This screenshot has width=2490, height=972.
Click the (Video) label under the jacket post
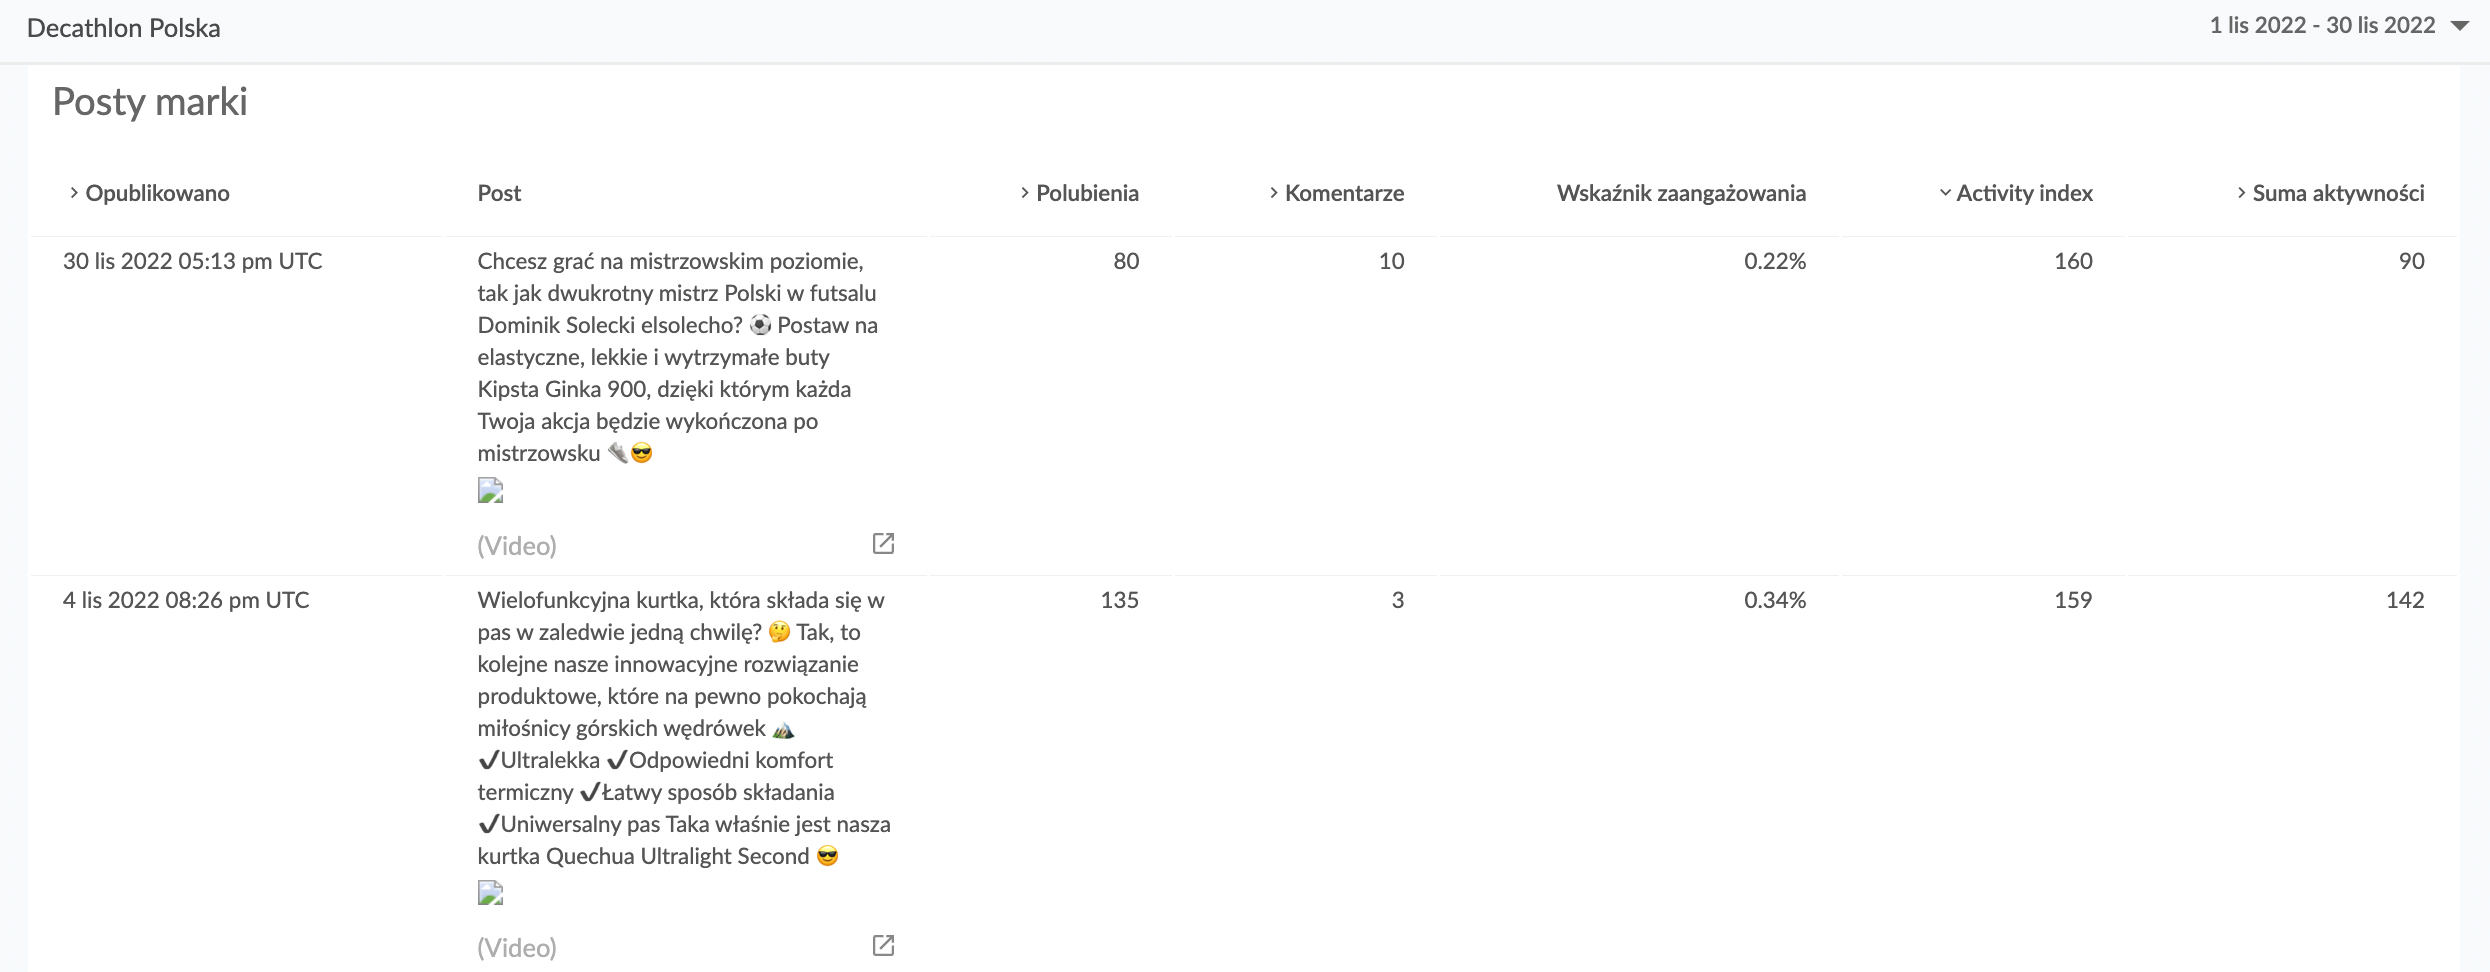click(x=517, y=948)
